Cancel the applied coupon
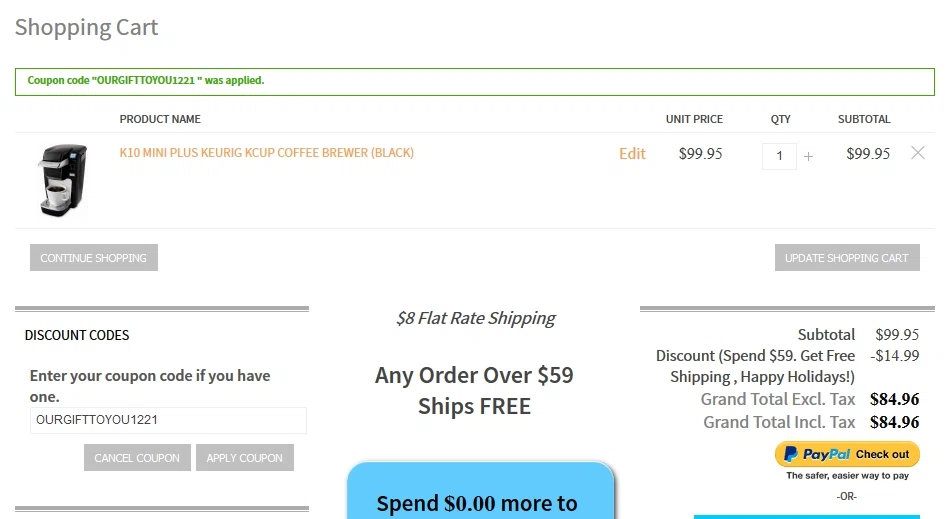The image size is (948, 519). [x=137, y=458]
